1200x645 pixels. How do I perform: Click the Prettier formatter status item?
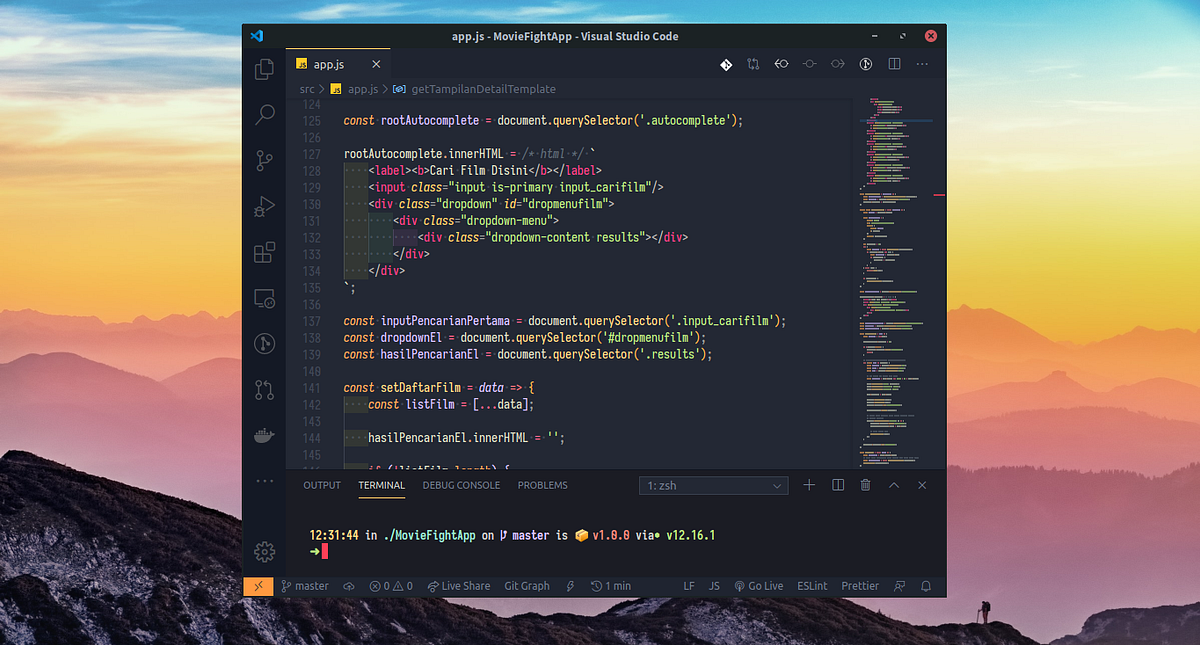click(859, 586)
